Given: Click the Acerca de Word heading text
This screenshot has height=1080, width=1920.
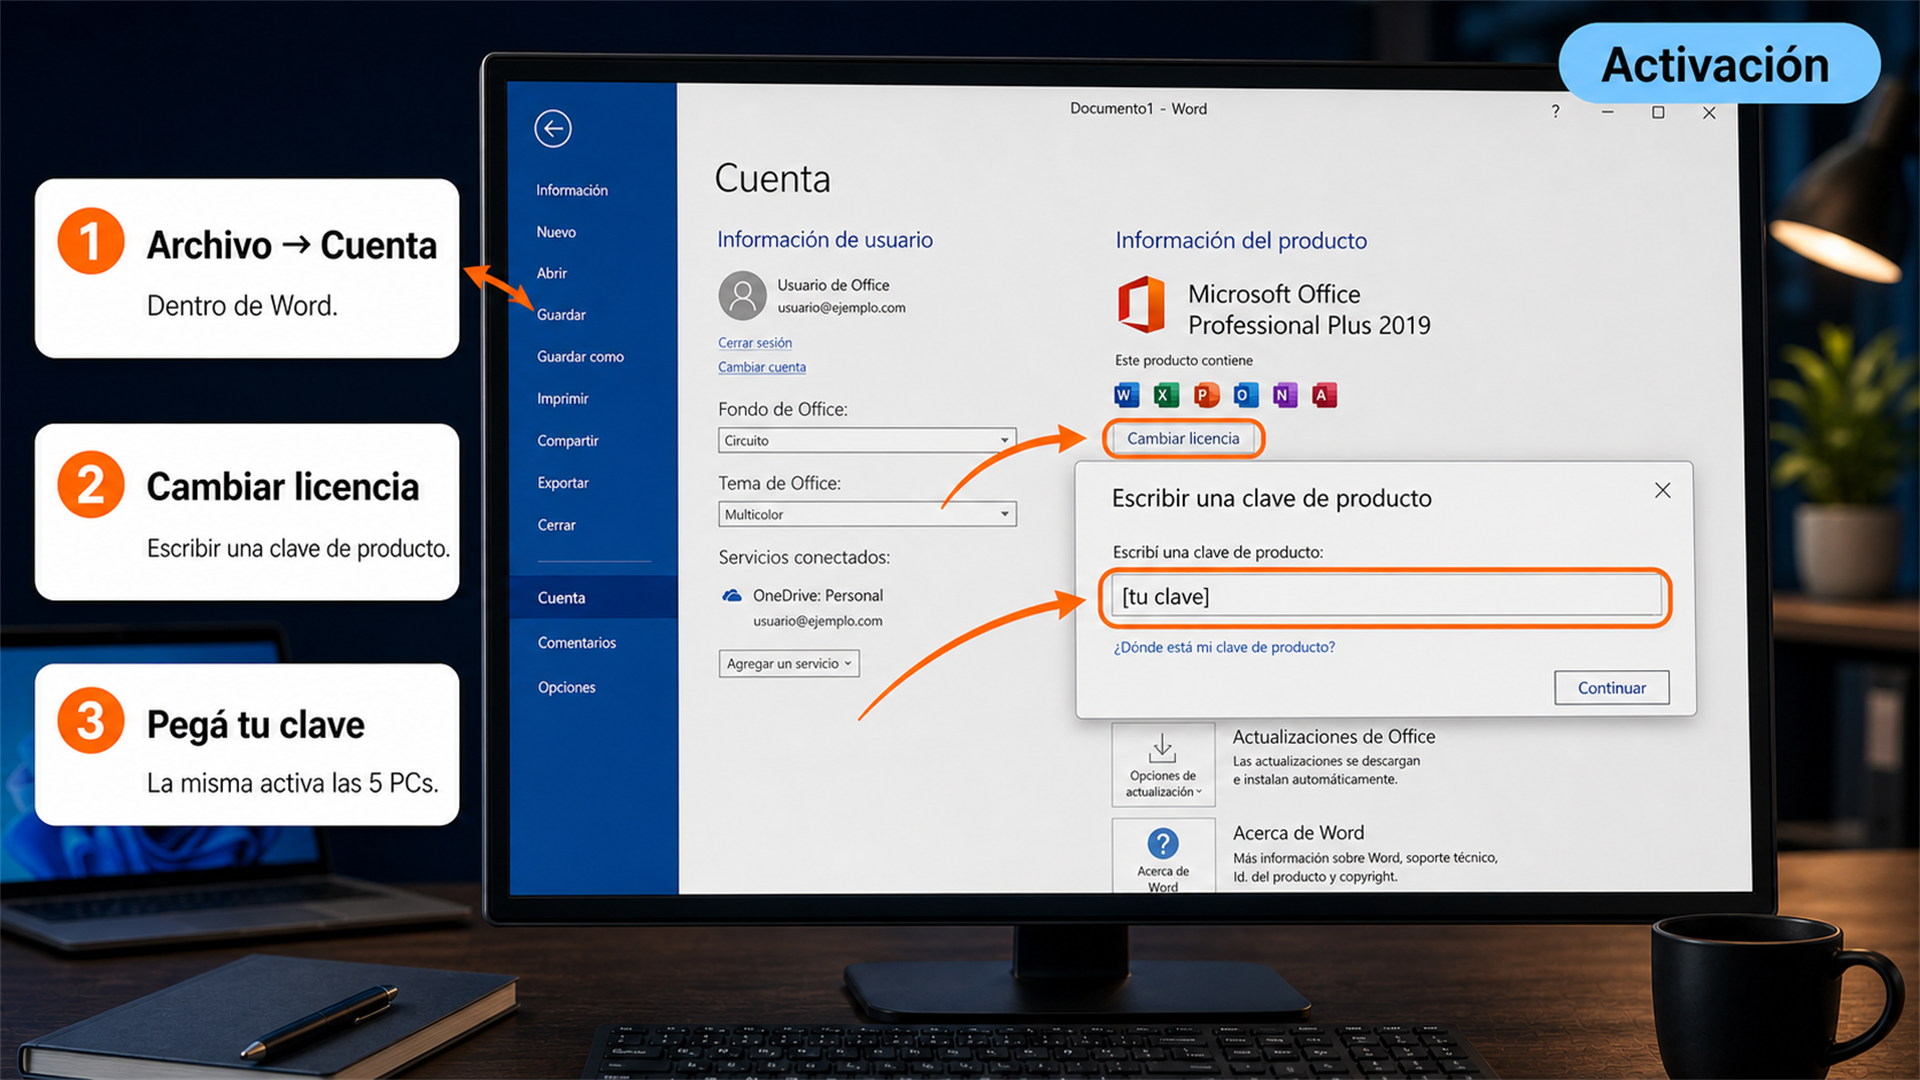Looking at the screenshot, I should pyautogui.click(x=1298, y=833).
